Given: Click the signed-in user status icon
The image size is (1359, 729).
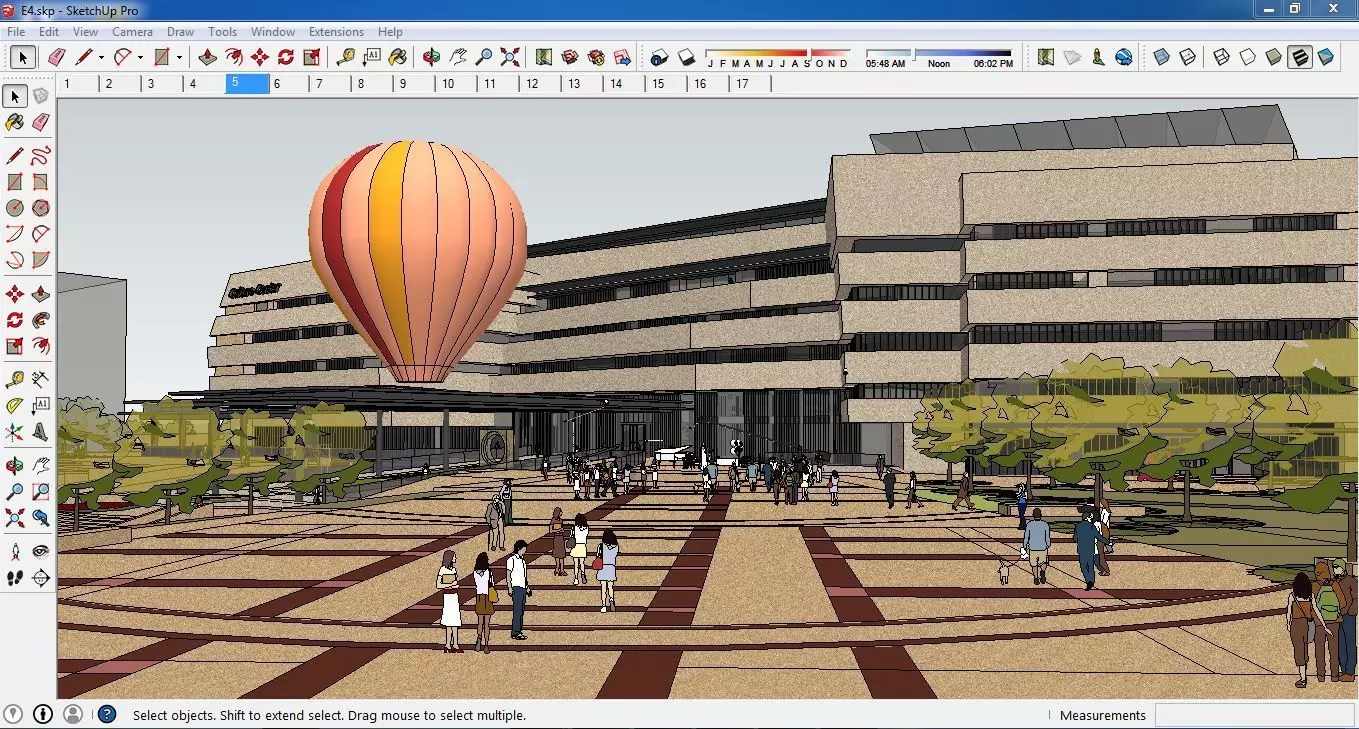Looking at the screenshot, I should 73,714.
